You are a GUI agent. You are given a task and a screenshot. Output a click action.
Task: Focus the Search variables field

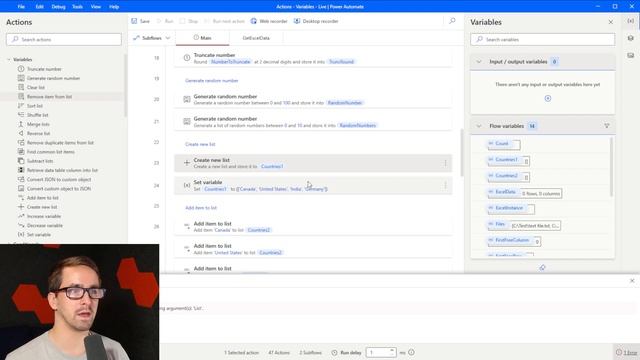point(542,39)
